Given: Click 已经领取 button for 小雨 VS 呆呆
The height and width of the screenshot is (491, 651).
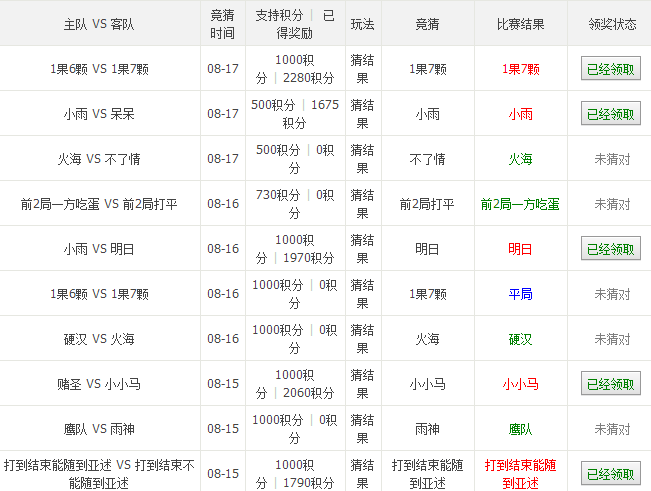Looking at the screenshot, I should [x=611, y=114].
